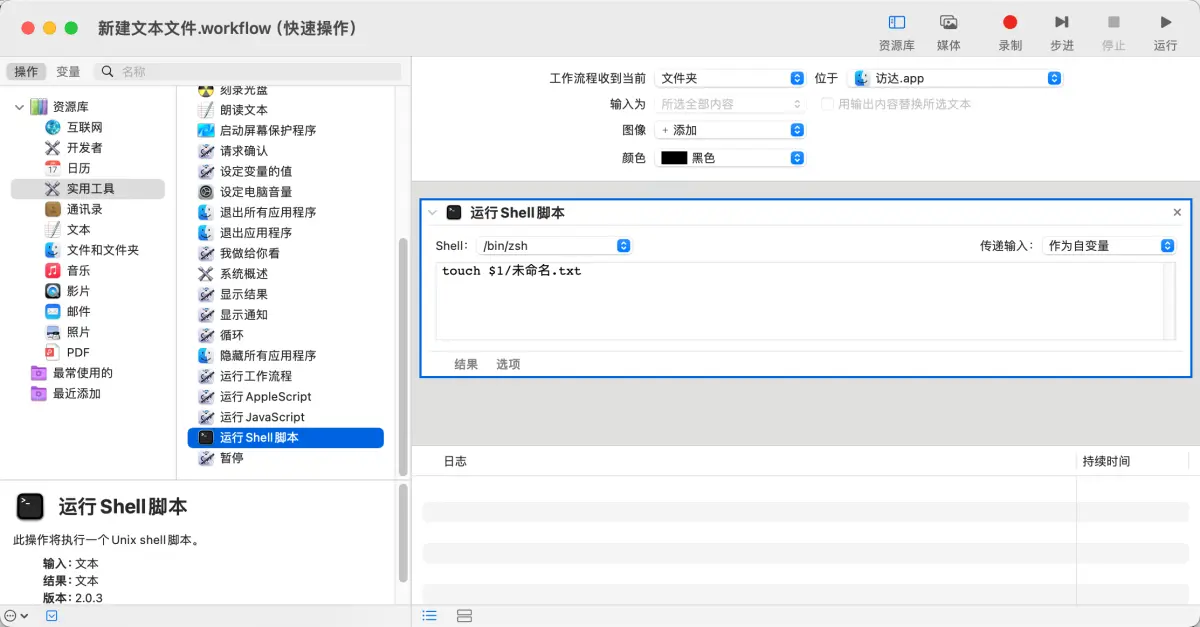Open the 颜色 黑色 dropdown
Viewport: 1200px width, 627px height.
[730, 158]
